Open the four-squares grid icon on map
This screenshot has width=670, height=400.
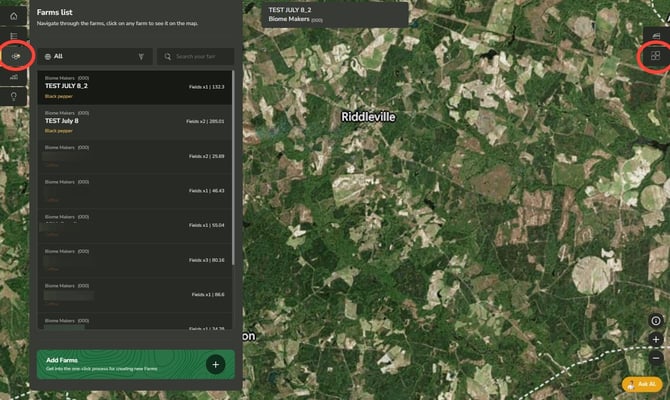click(x=655, y=56)
